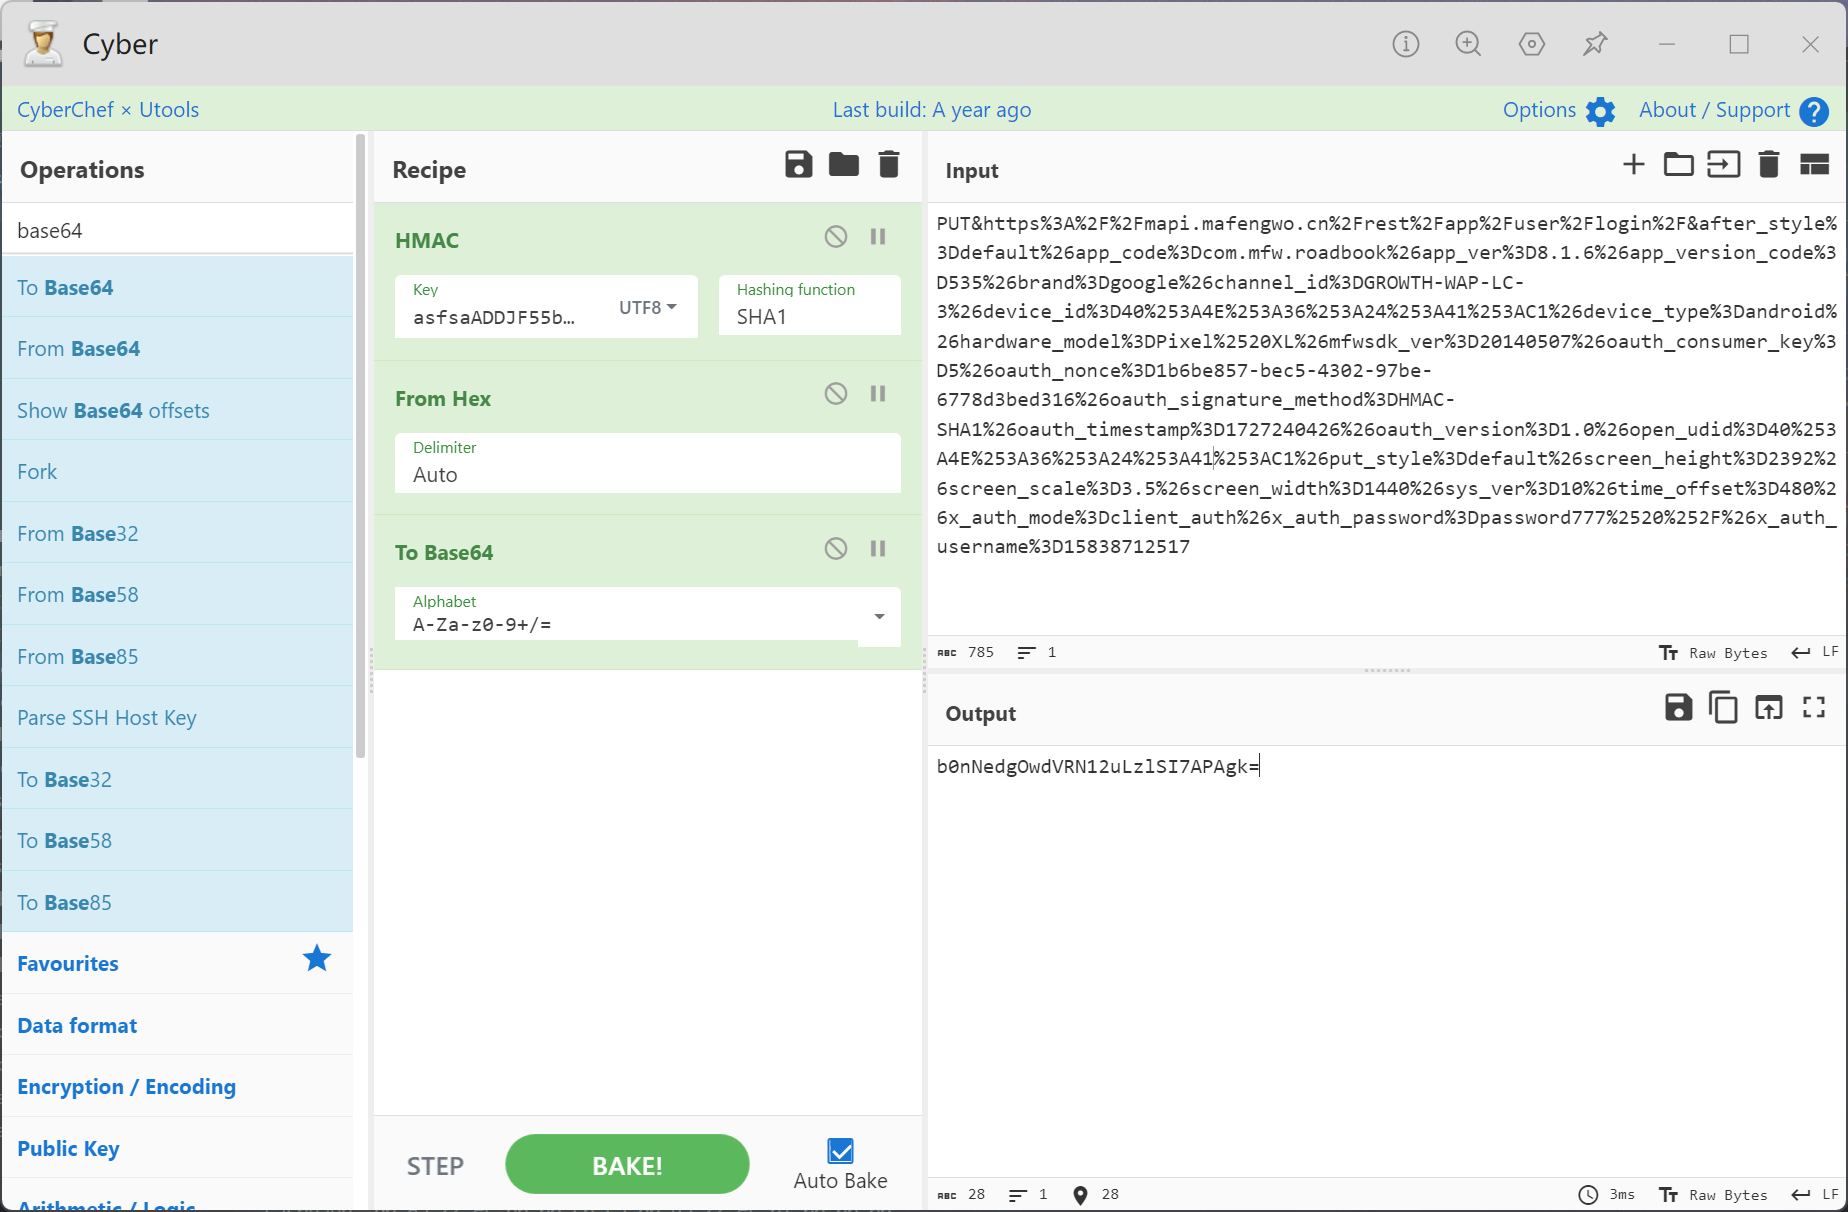The width and height of the screenshot is (1848, 1212).
Task: Change output end-of-line sequence LF
Action: [1815, 1194]
